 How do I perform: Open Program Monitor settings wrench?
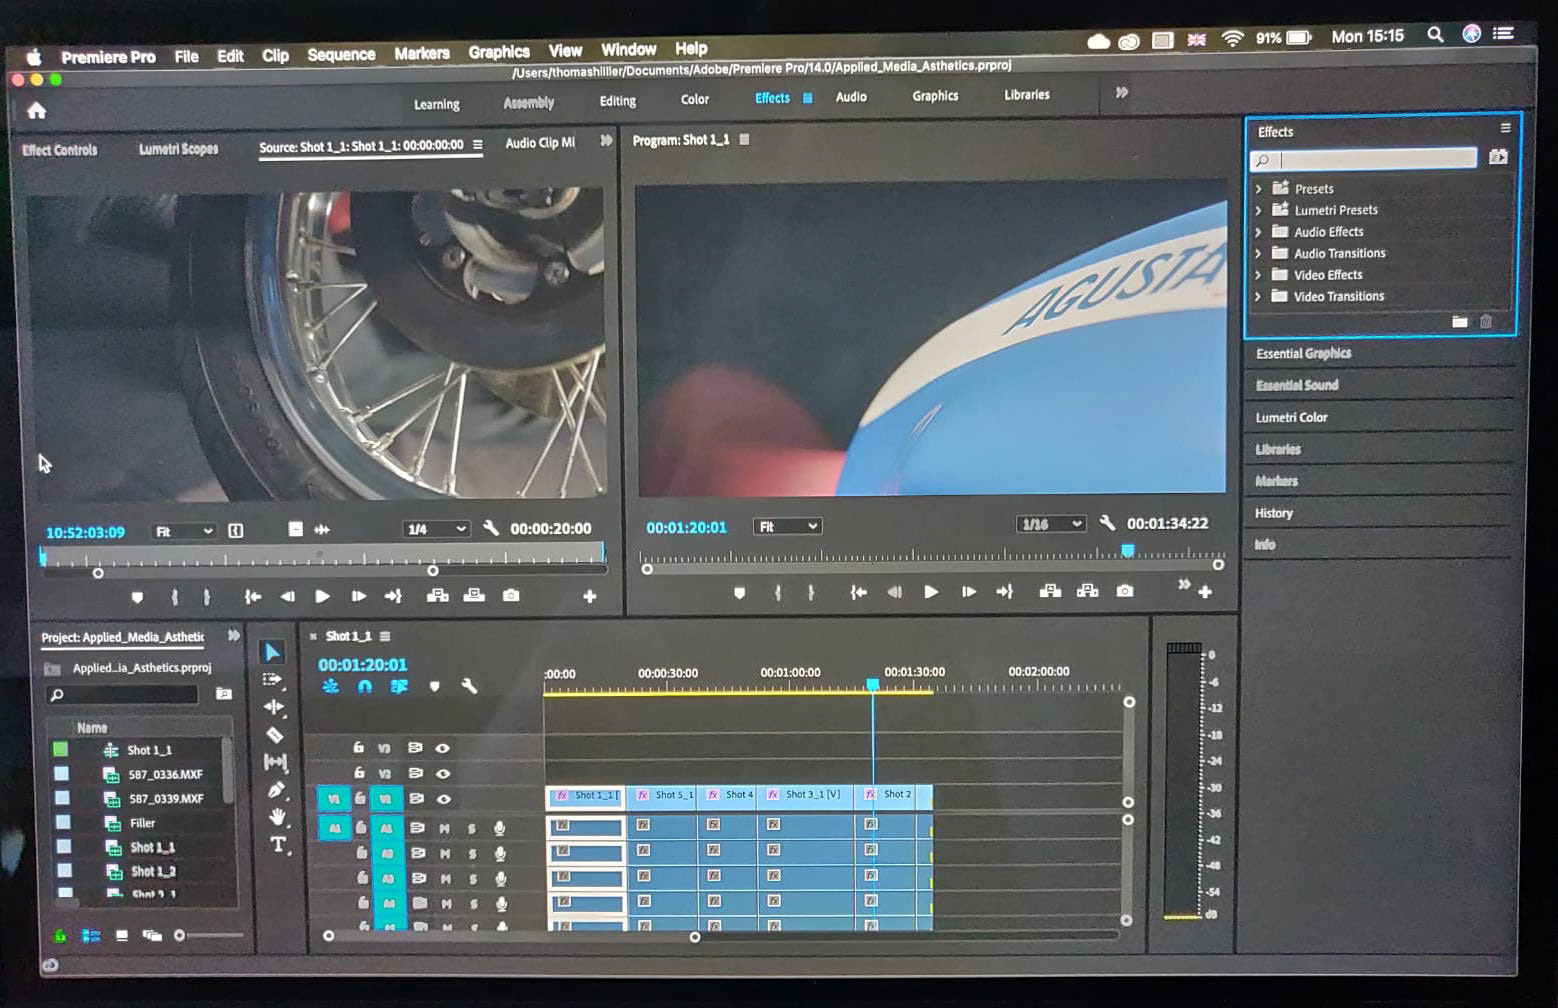pos(1107,522)
